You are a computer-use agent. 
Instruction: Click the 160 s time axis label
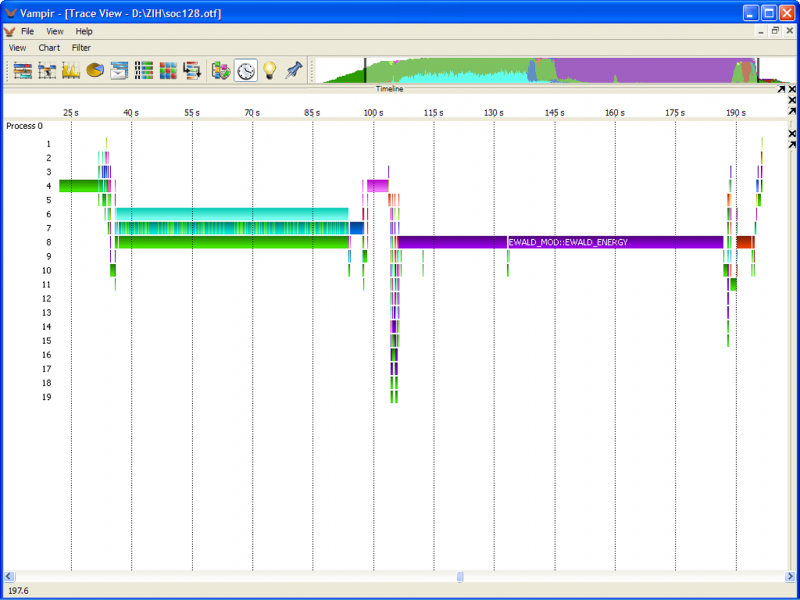[615, 113]
